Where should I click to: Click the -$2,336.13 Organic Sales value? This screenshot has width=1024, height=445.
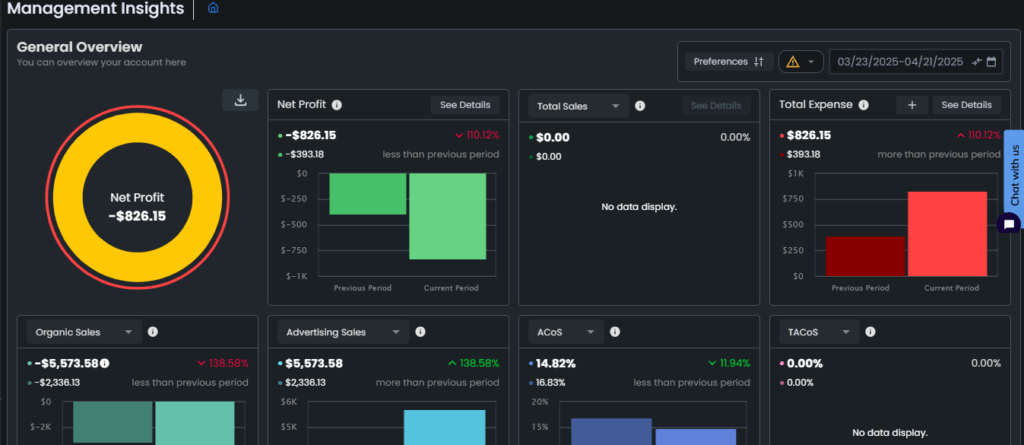[x=57, y=383]
